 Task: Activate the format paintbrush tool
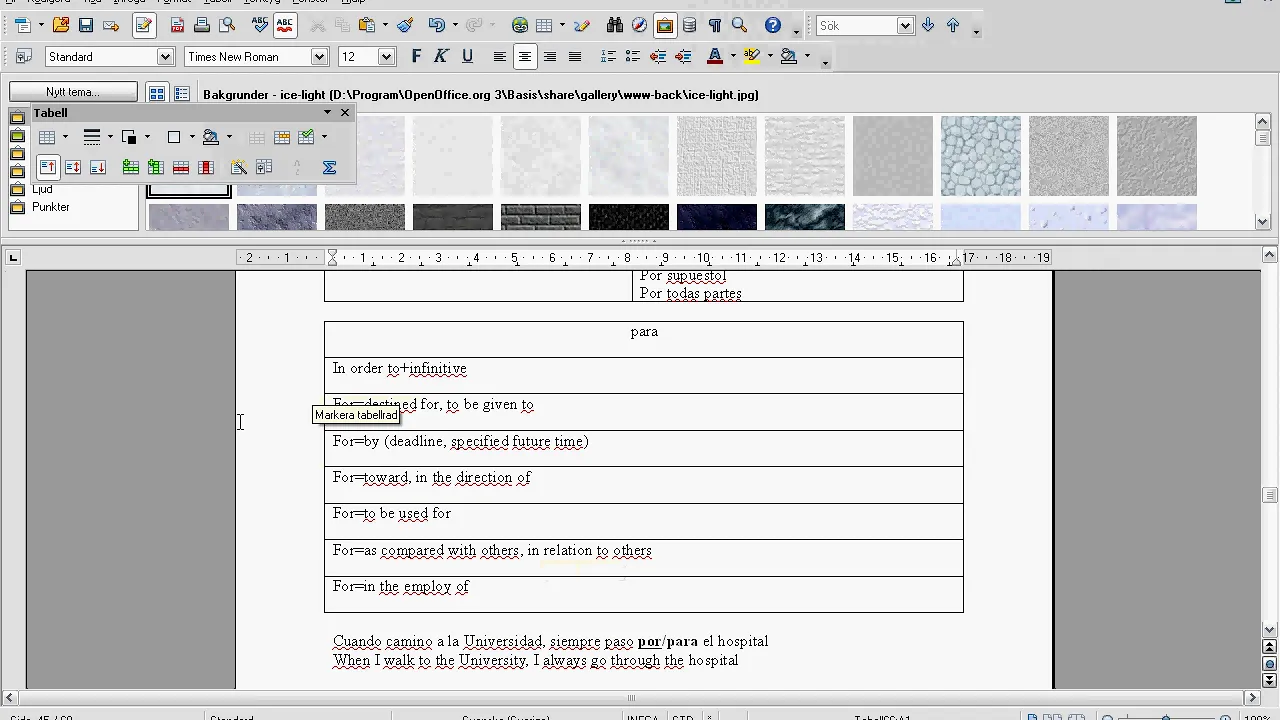pos(405,25)
